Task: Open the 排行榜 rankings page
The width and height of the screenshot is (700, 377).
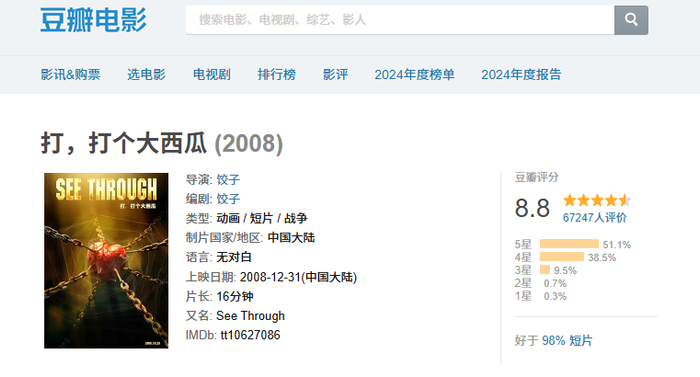Action: (x=277, y=75)
